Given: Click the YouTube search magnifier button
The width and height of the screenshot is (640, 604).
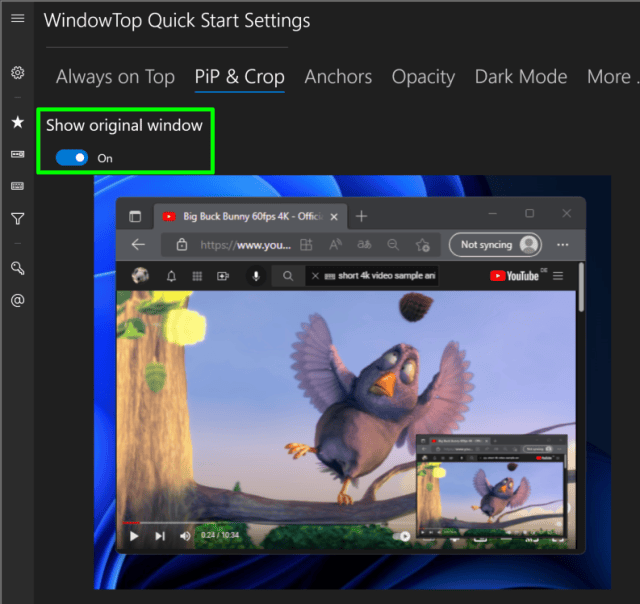Looking at the screenshot, I should point(288,276).
